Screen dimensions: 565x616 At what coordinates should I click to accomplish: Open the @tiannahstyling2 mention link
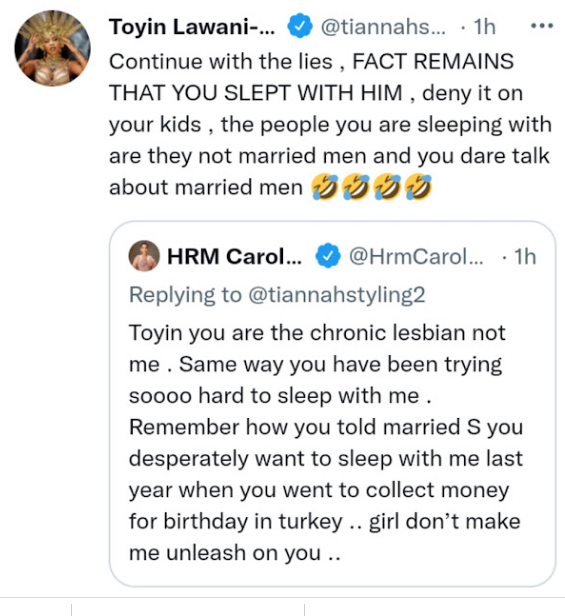pos(337,295)
